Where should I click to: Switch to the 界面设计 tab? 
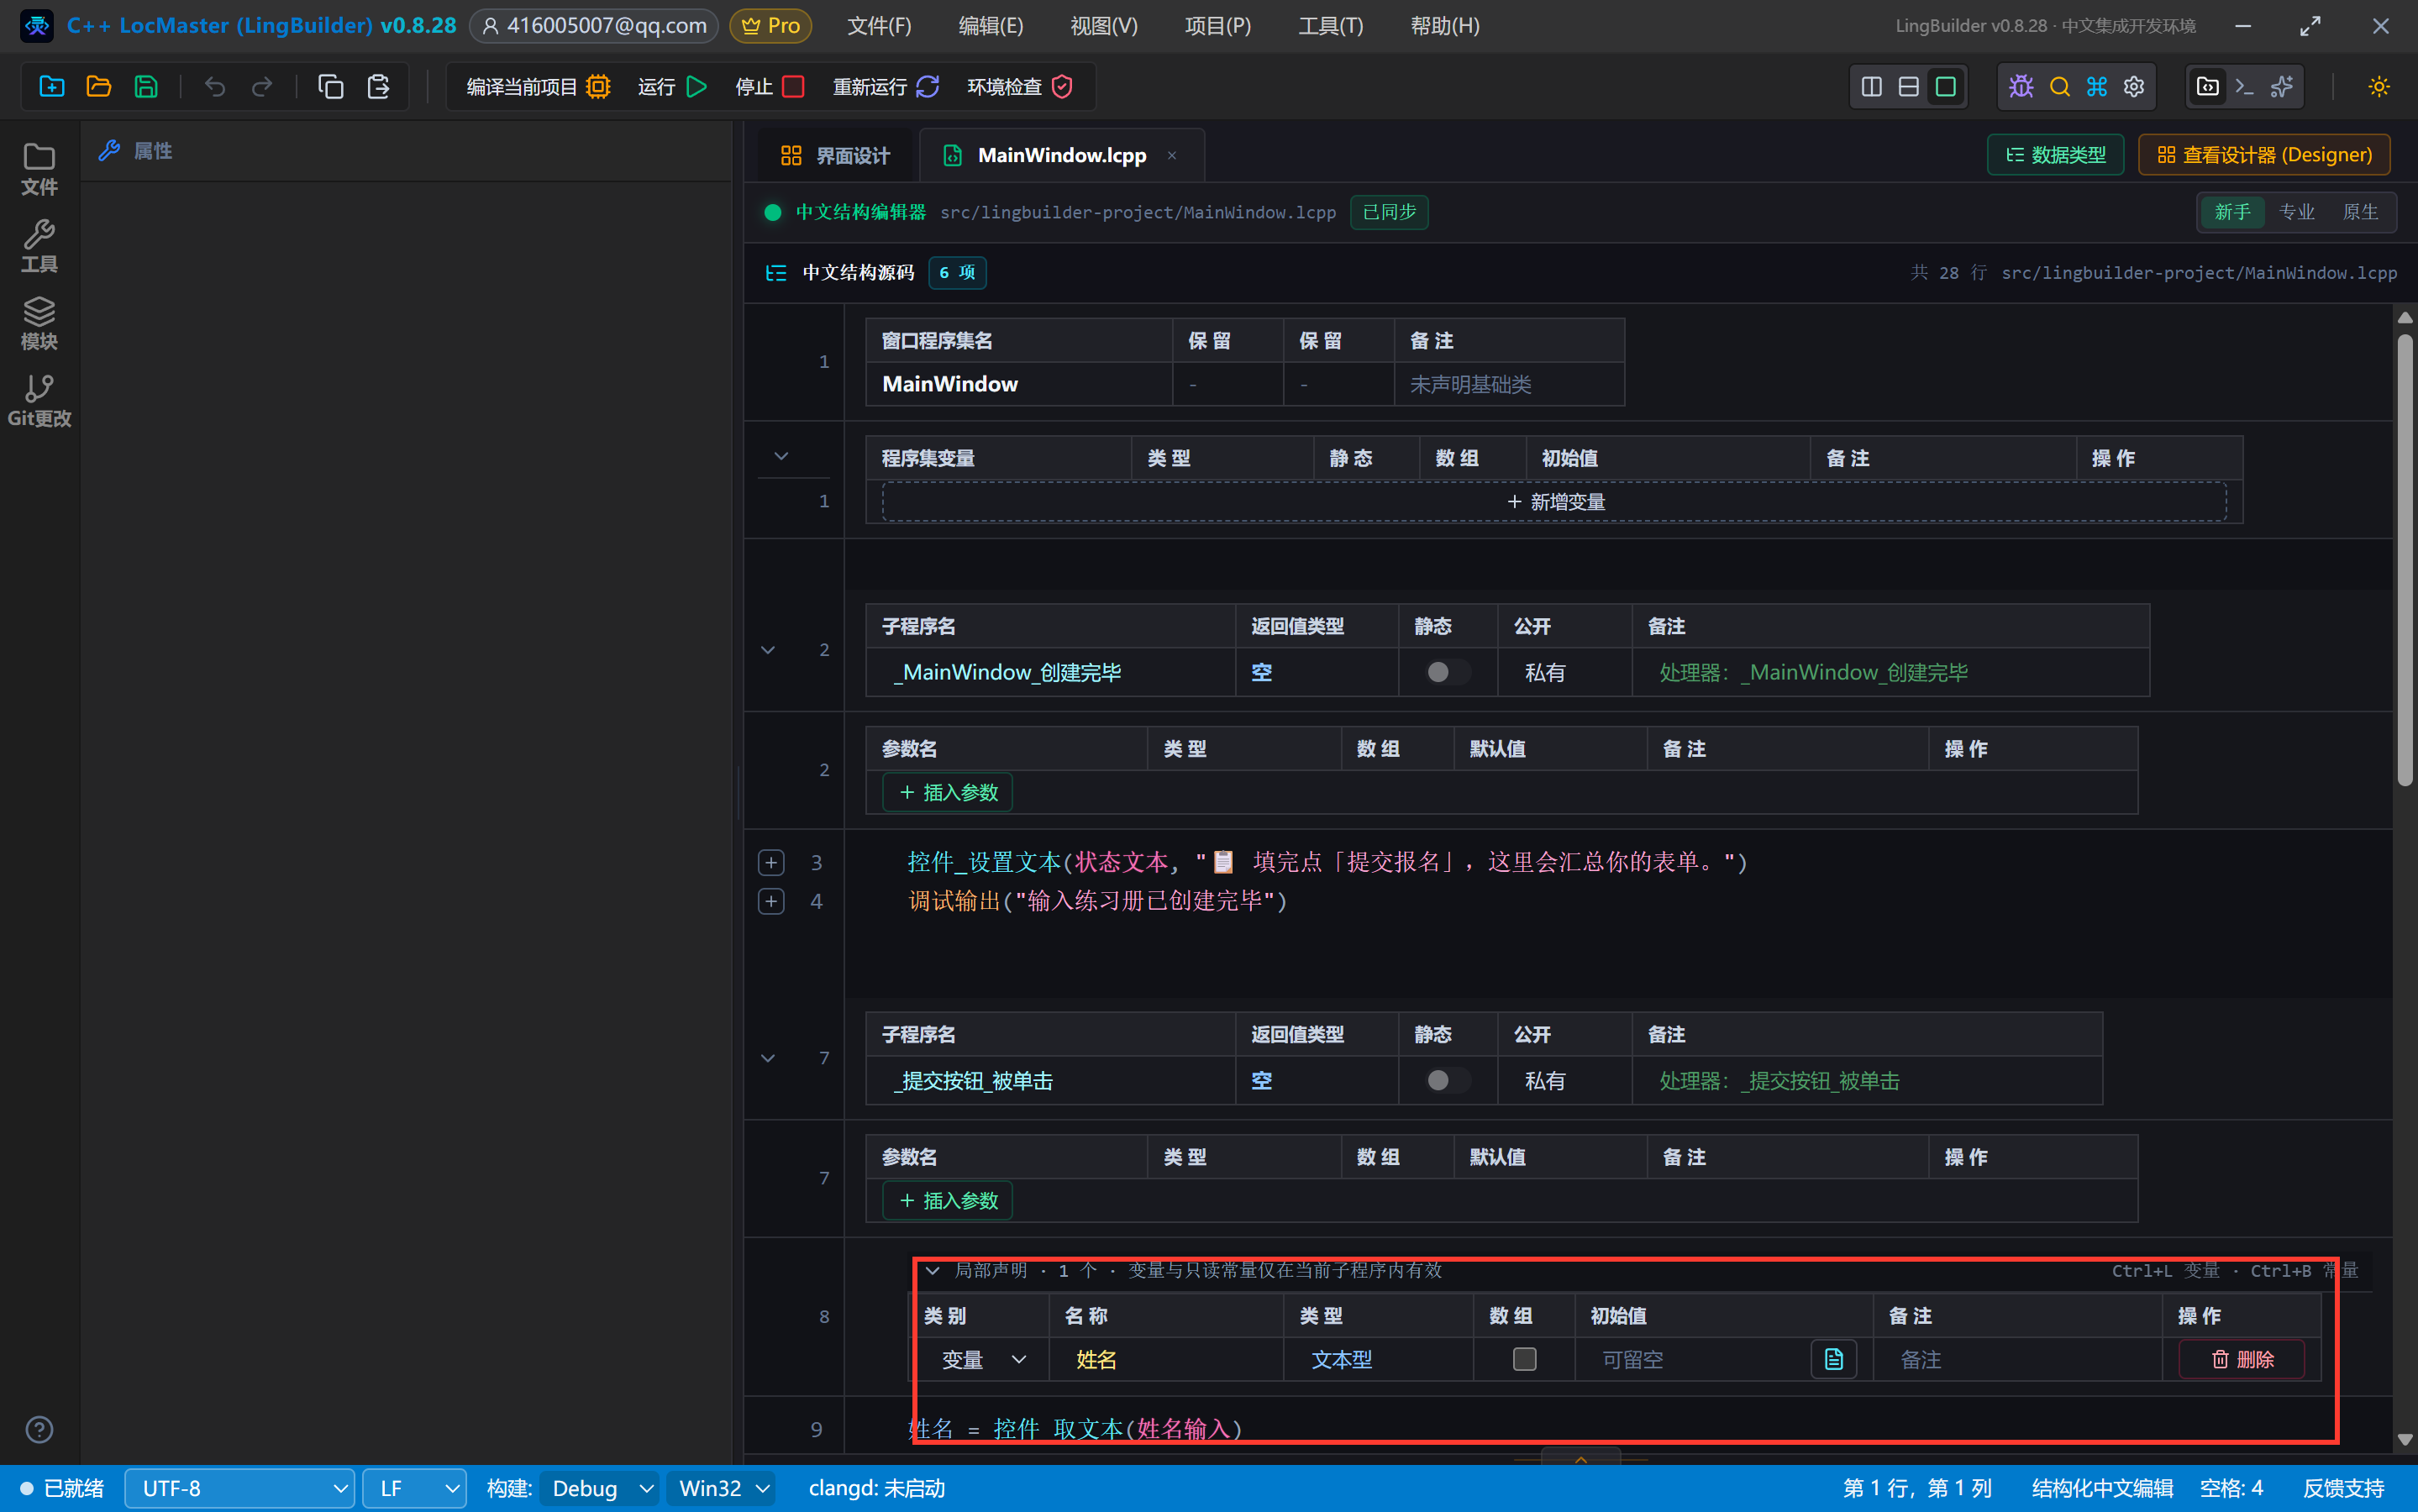point(835,155)
